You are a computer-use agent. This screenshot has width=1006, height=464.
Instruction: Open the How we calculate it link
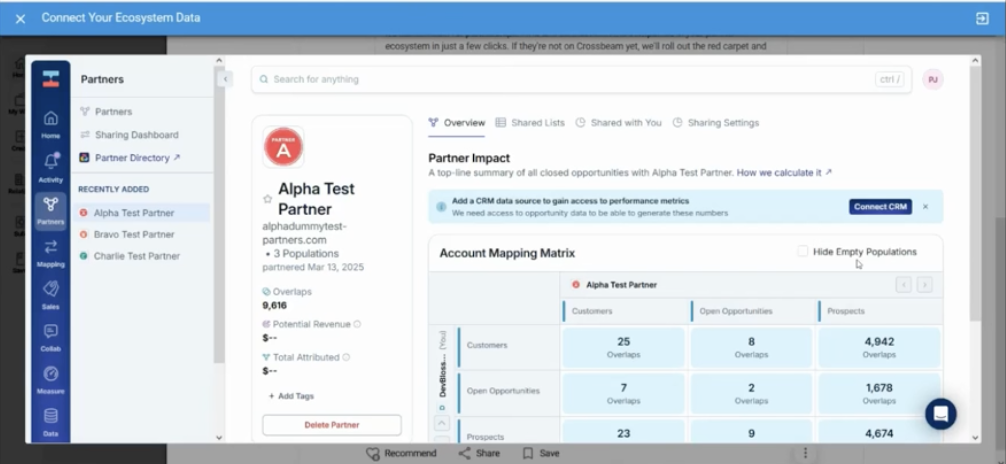point(784,173)
